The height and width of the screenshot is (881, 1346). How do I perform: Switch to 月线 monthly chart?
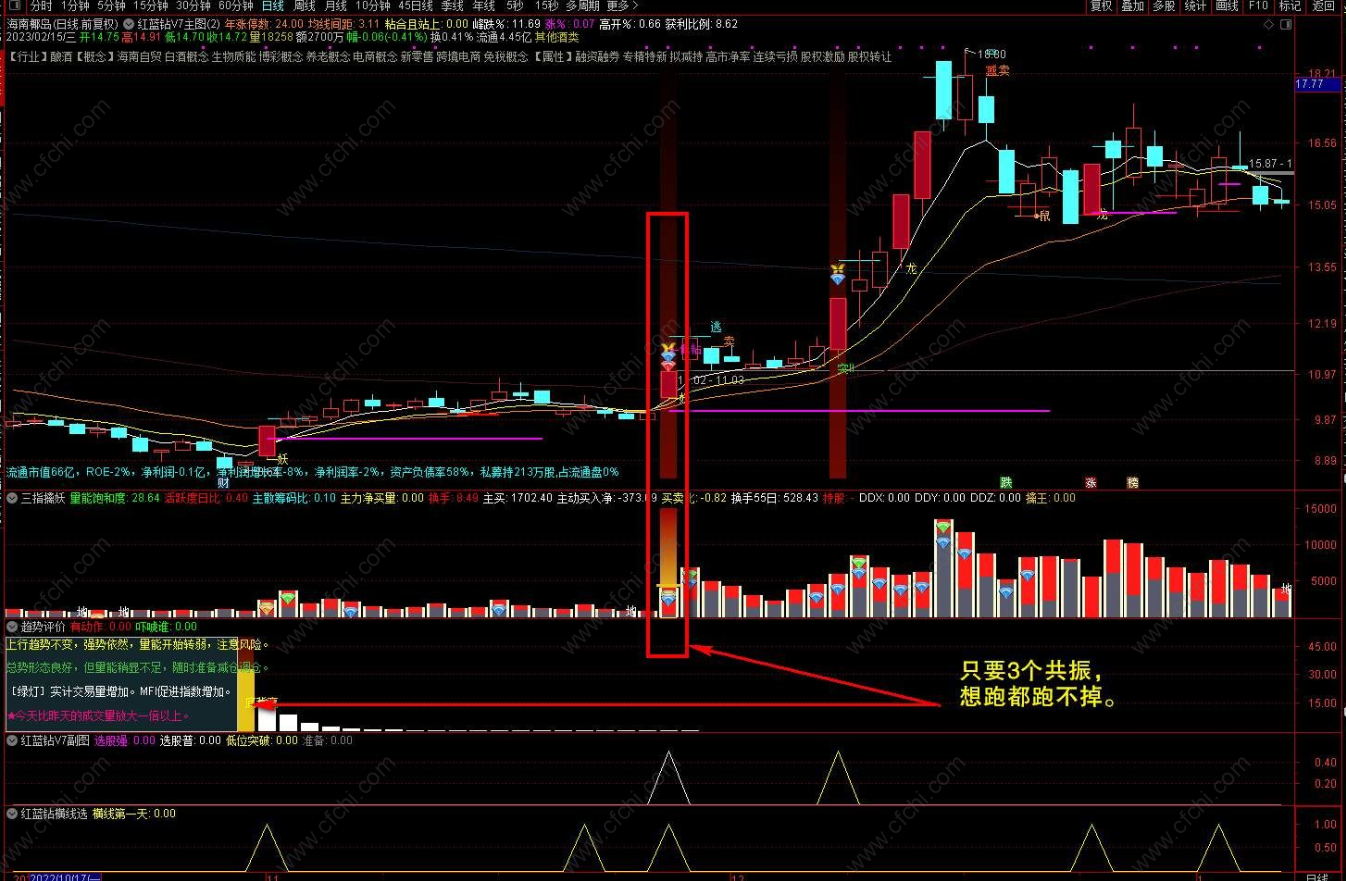click(335, 6)
